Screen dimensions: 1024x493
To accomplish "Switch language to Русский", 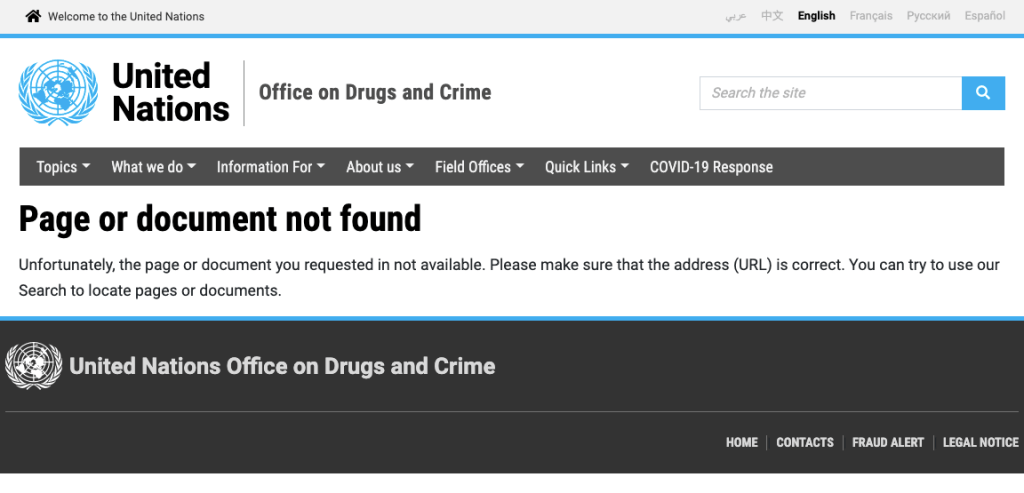I will point(928,16).
